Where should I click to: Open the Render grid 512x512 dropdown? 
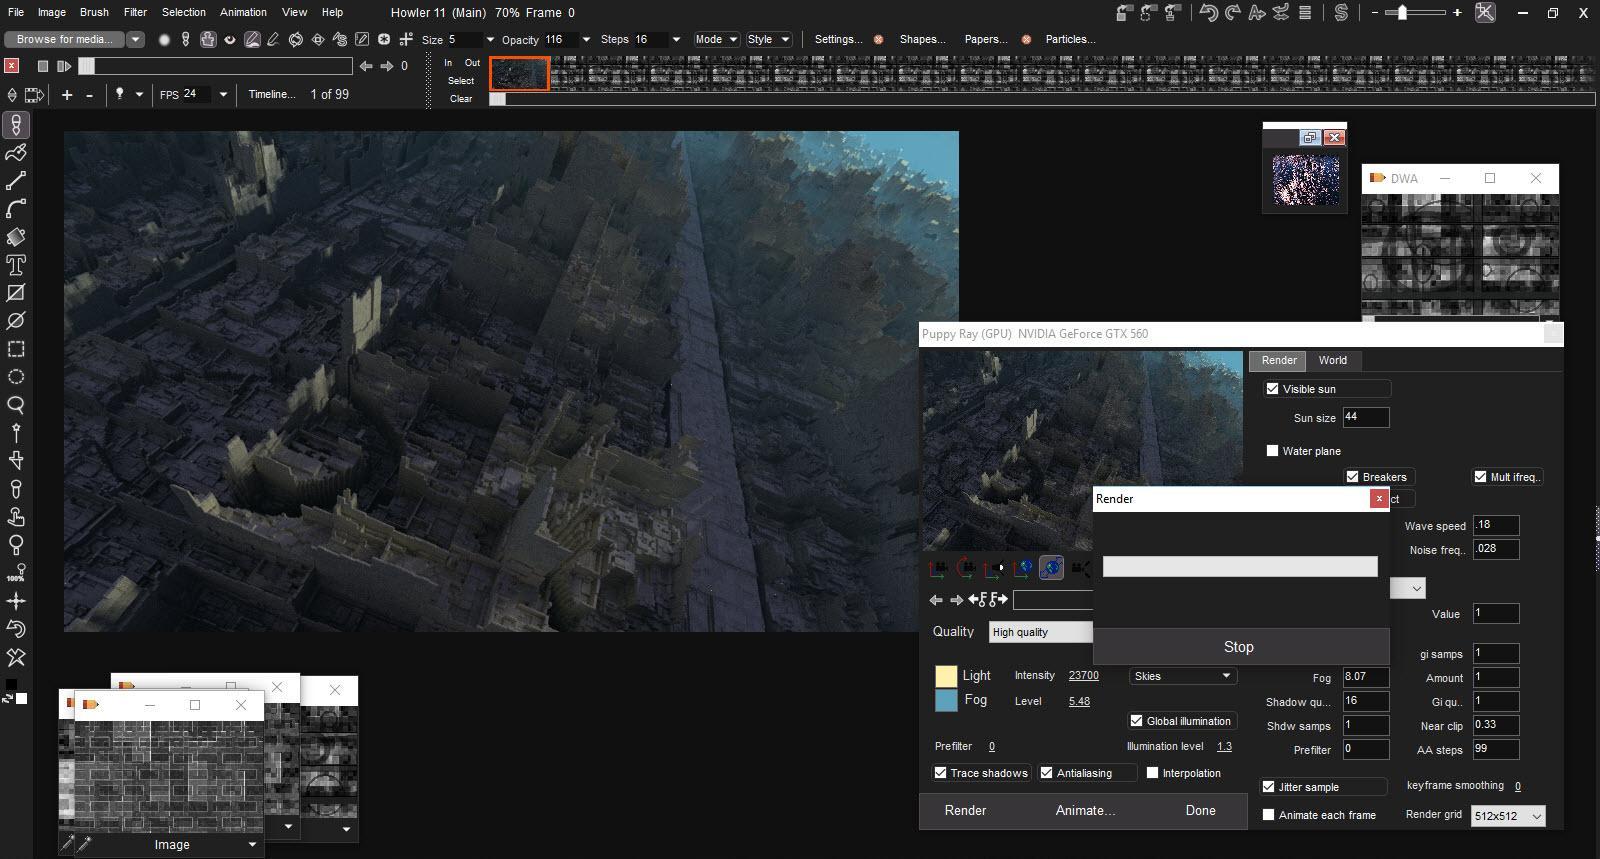coord(1508,816)
